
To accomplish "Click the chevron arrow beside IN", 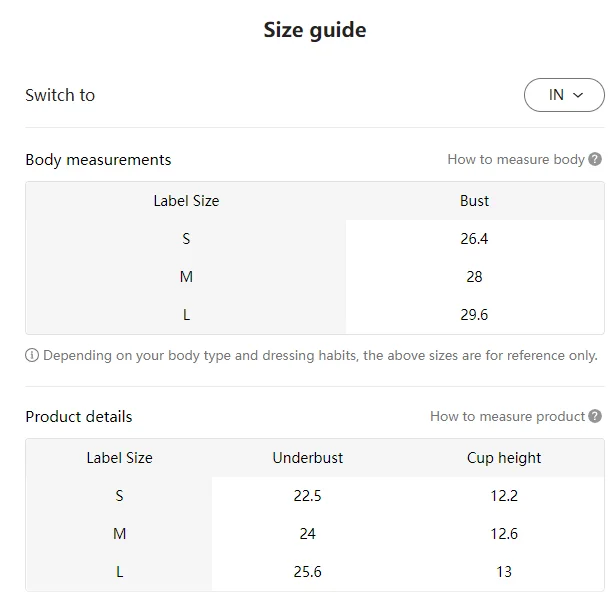I will [x=579, y=95].
